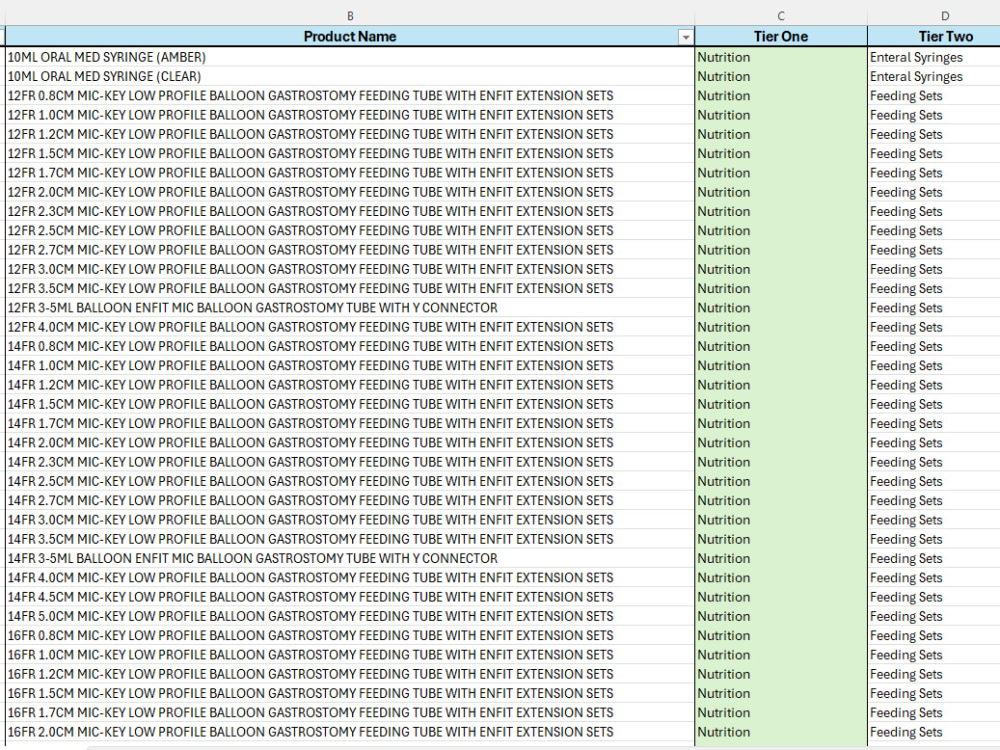Select the 12FR 3.5CM MIC-KEY product cell
The width and height of the screenshot is (1000, 750).
pyautogui.click(x=349, y=288)
